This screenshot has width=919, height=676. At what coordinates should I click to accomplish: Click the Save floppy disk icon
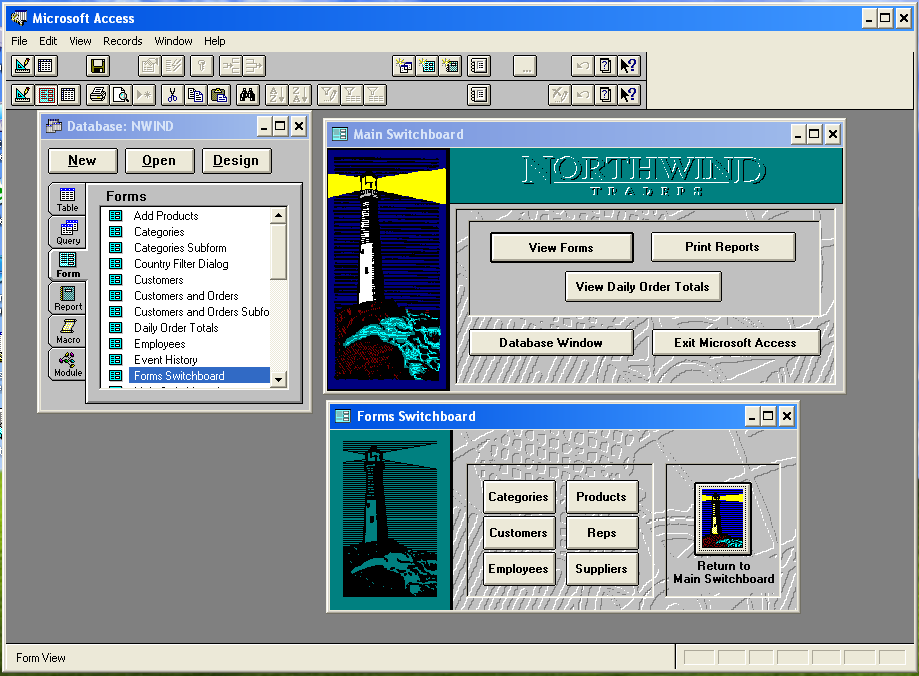click(98, 66)
